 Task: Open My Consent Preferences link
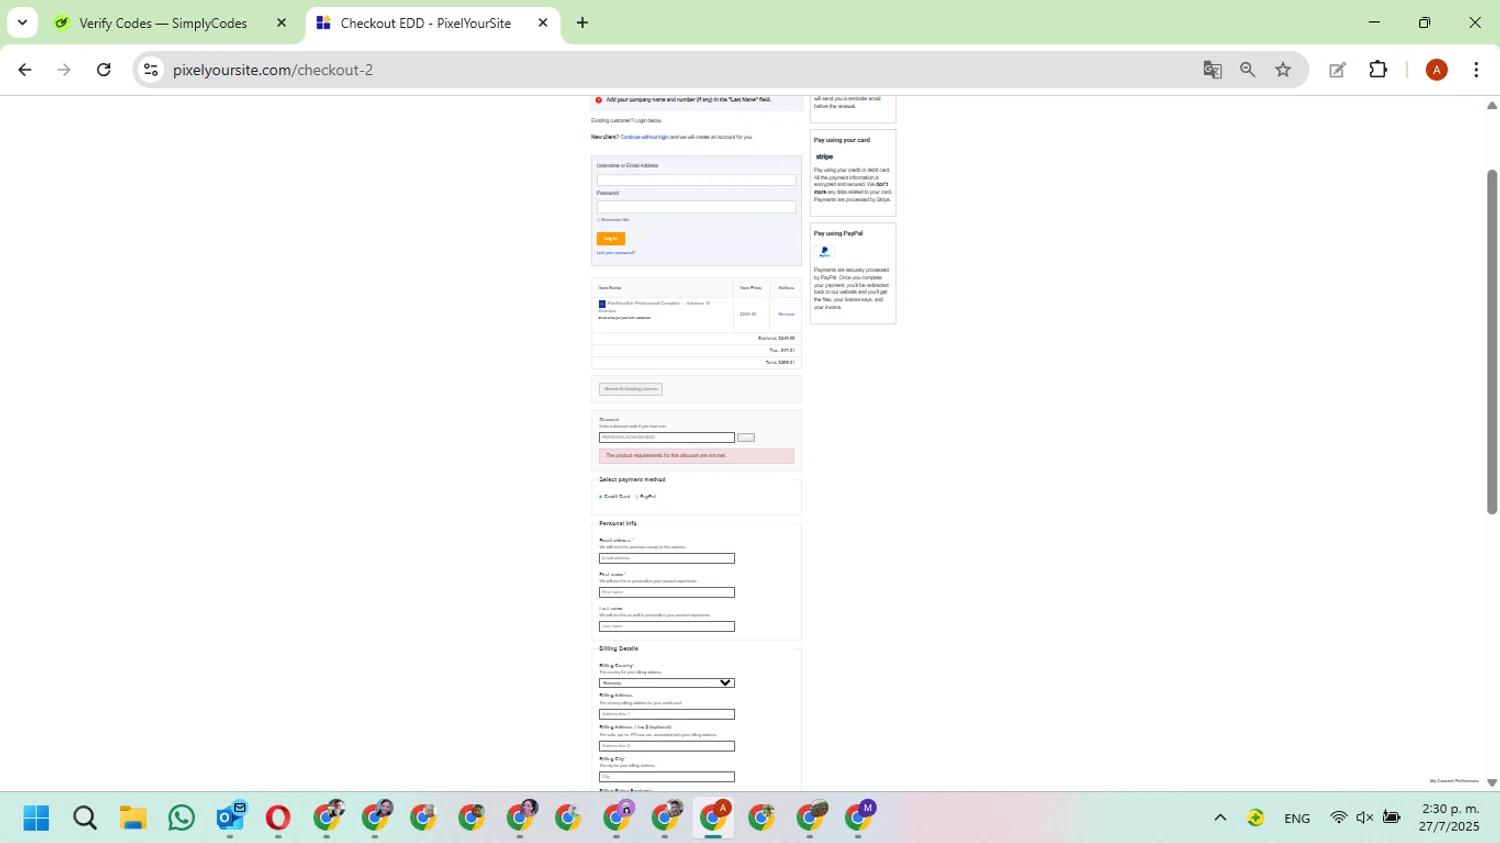point(1454,781)
